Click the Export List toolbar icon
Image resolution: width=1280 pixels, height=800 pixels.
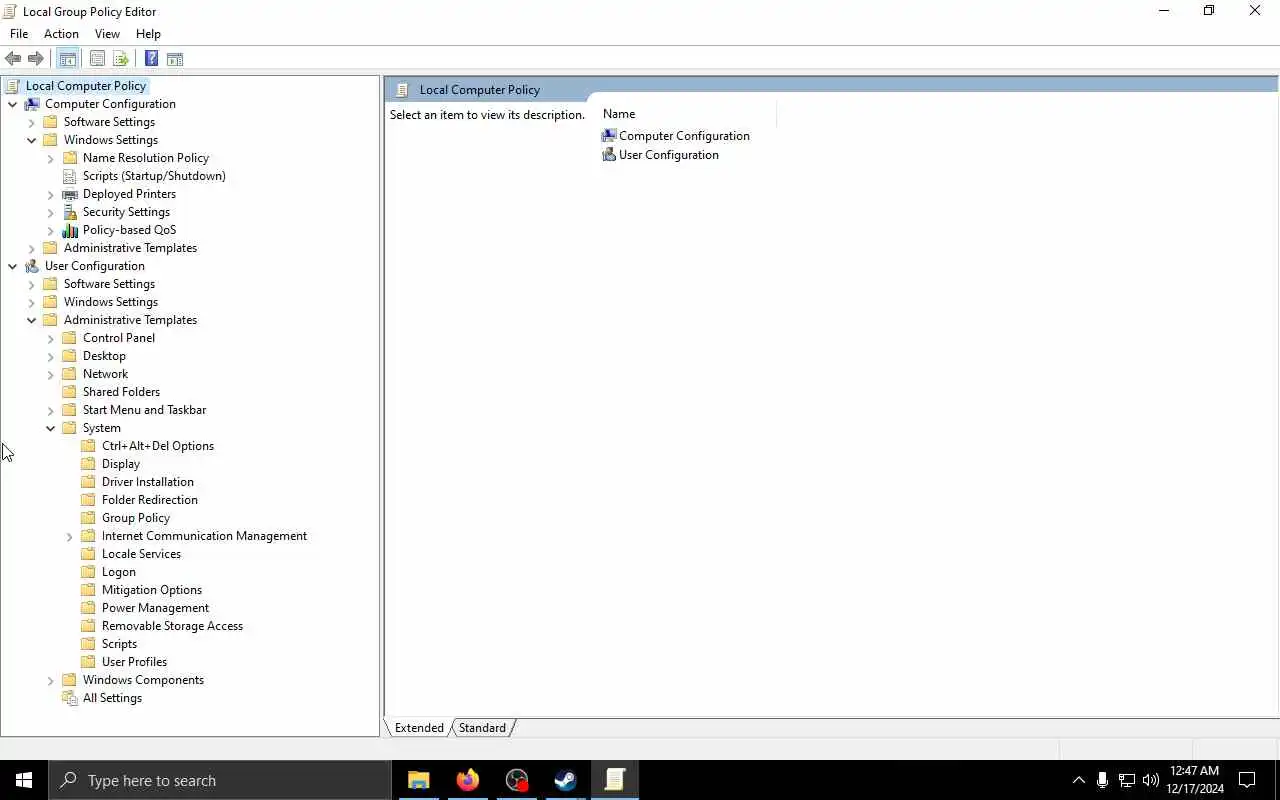tap(121, 59)
